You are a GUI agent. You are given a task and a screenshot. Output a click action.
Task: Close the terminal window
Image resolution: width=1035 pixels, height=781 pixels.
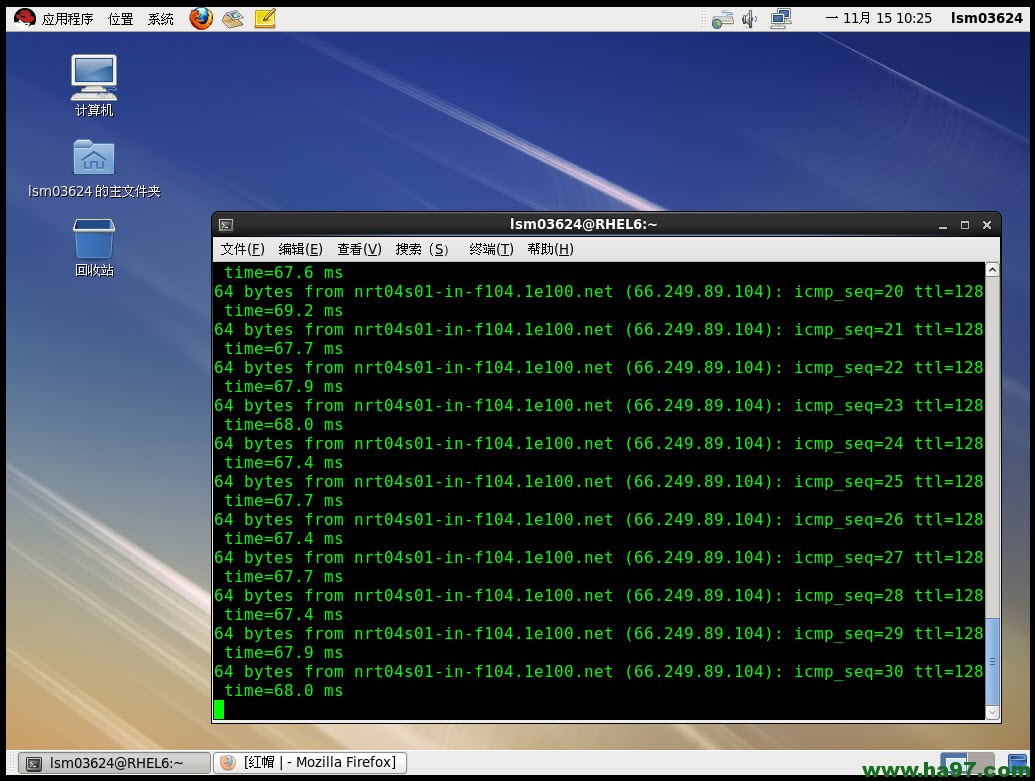coord(987,225)
